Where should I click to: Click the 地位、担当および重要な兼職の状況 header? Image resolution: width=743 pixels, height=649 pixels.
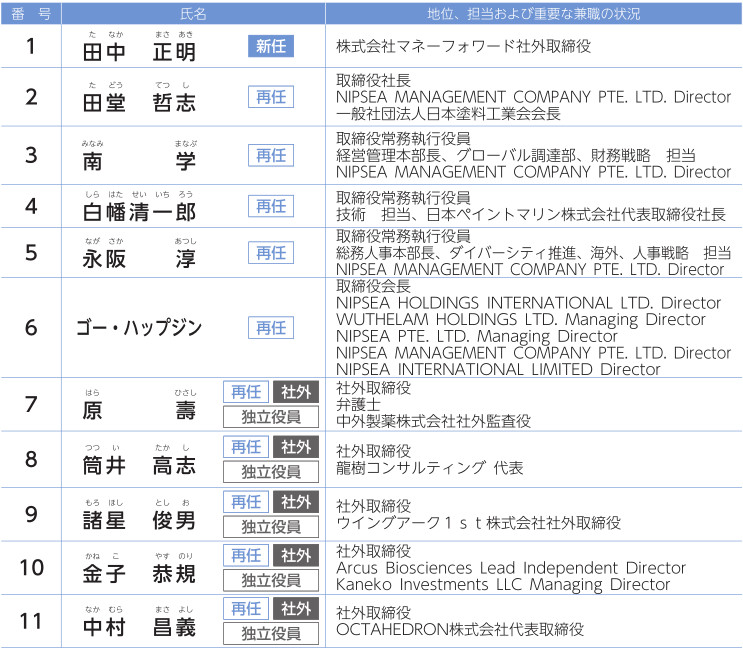(533, 13)
